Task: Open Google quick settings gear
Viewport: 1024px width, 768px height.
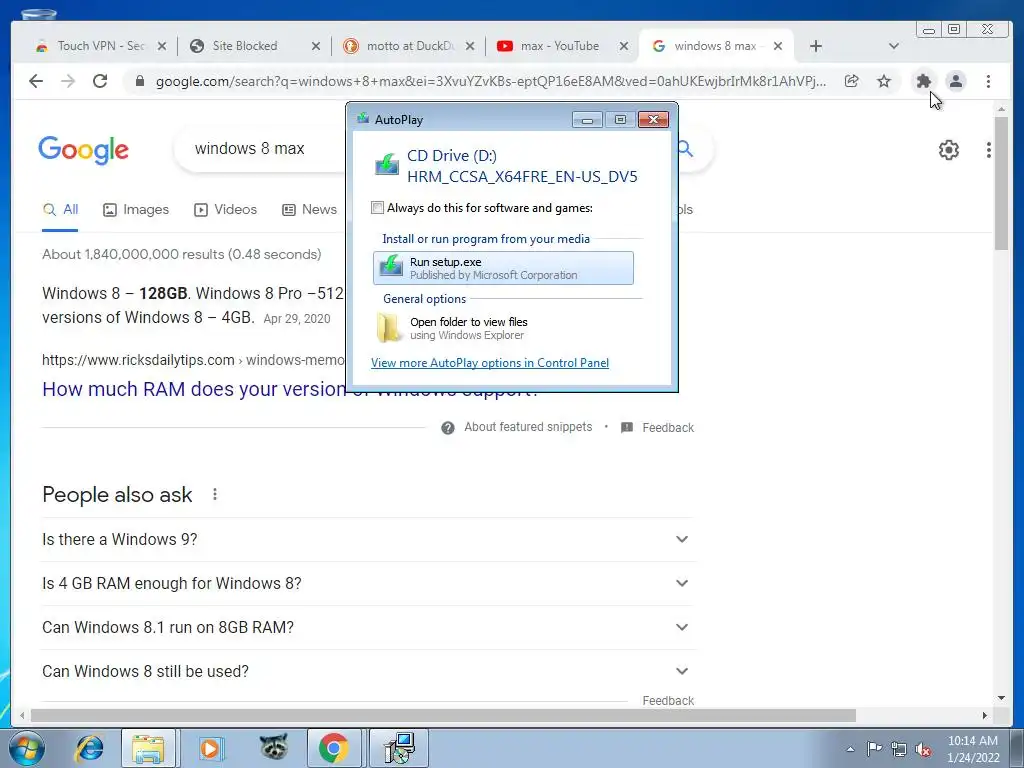Action: pos(949,150)
